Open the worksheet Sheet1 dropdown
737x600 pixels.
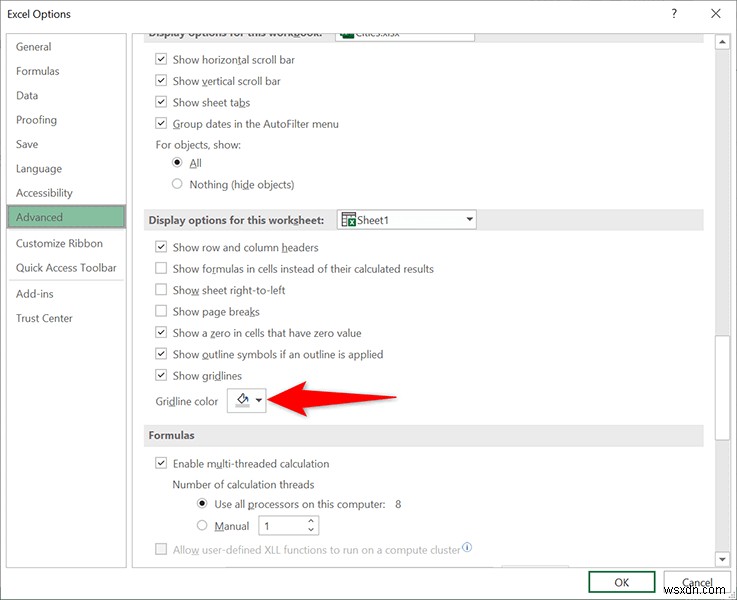(407, 219)
